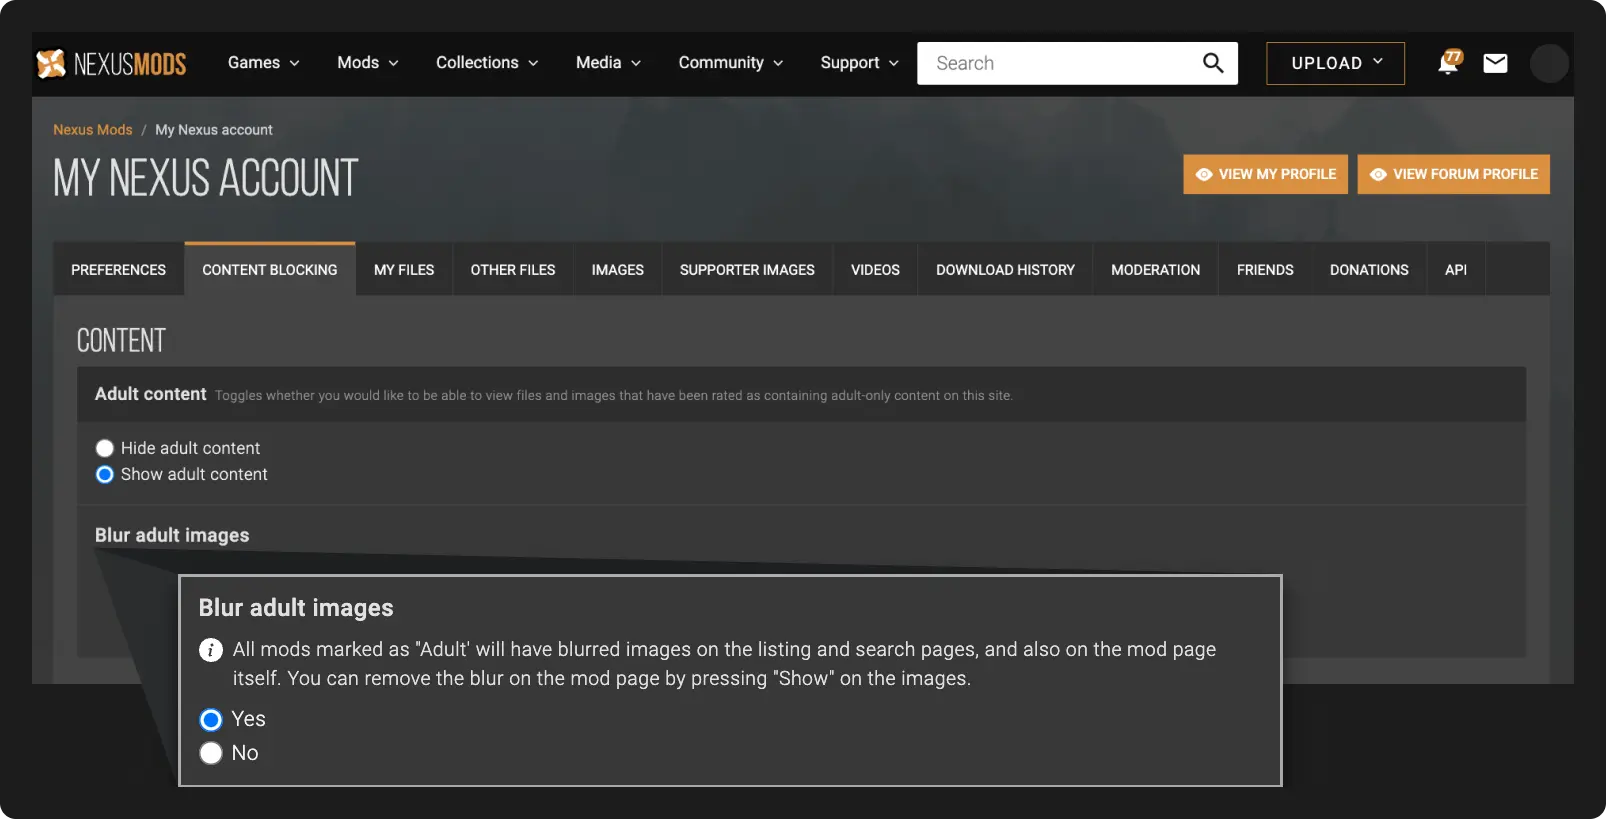Viewport: 1606px width, 819px height.
Task: Switch to the Content Blocking tab
Action: point(270,270)
